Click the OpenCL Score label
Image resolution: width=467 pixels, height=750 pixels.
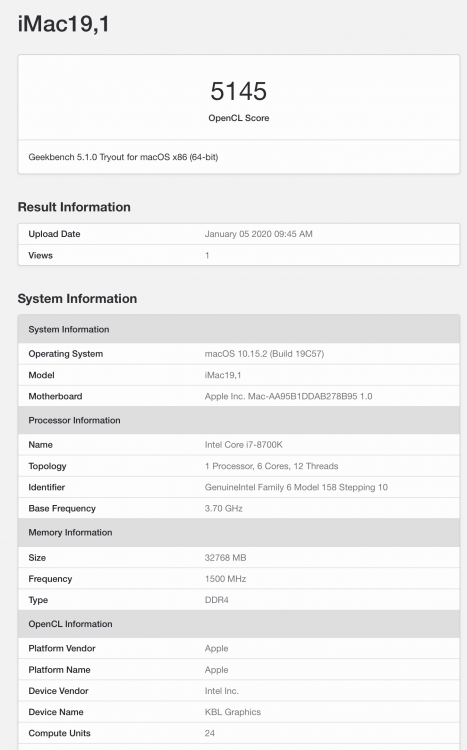click(238, 118)
